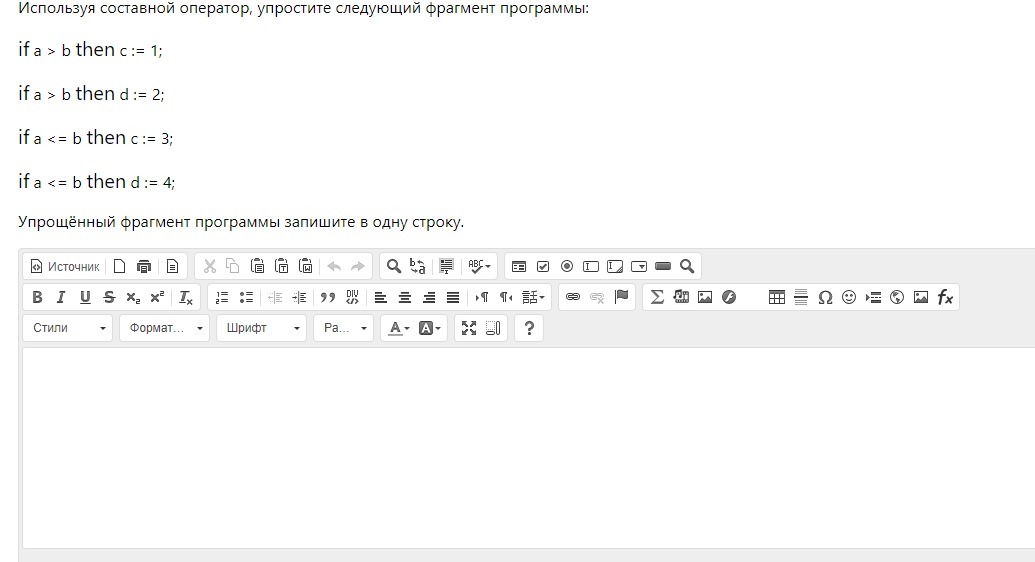This screenshot has width=1035, height=562.
Task: Insert a hyperlink with Link icon
Action: tap(573, 297)
